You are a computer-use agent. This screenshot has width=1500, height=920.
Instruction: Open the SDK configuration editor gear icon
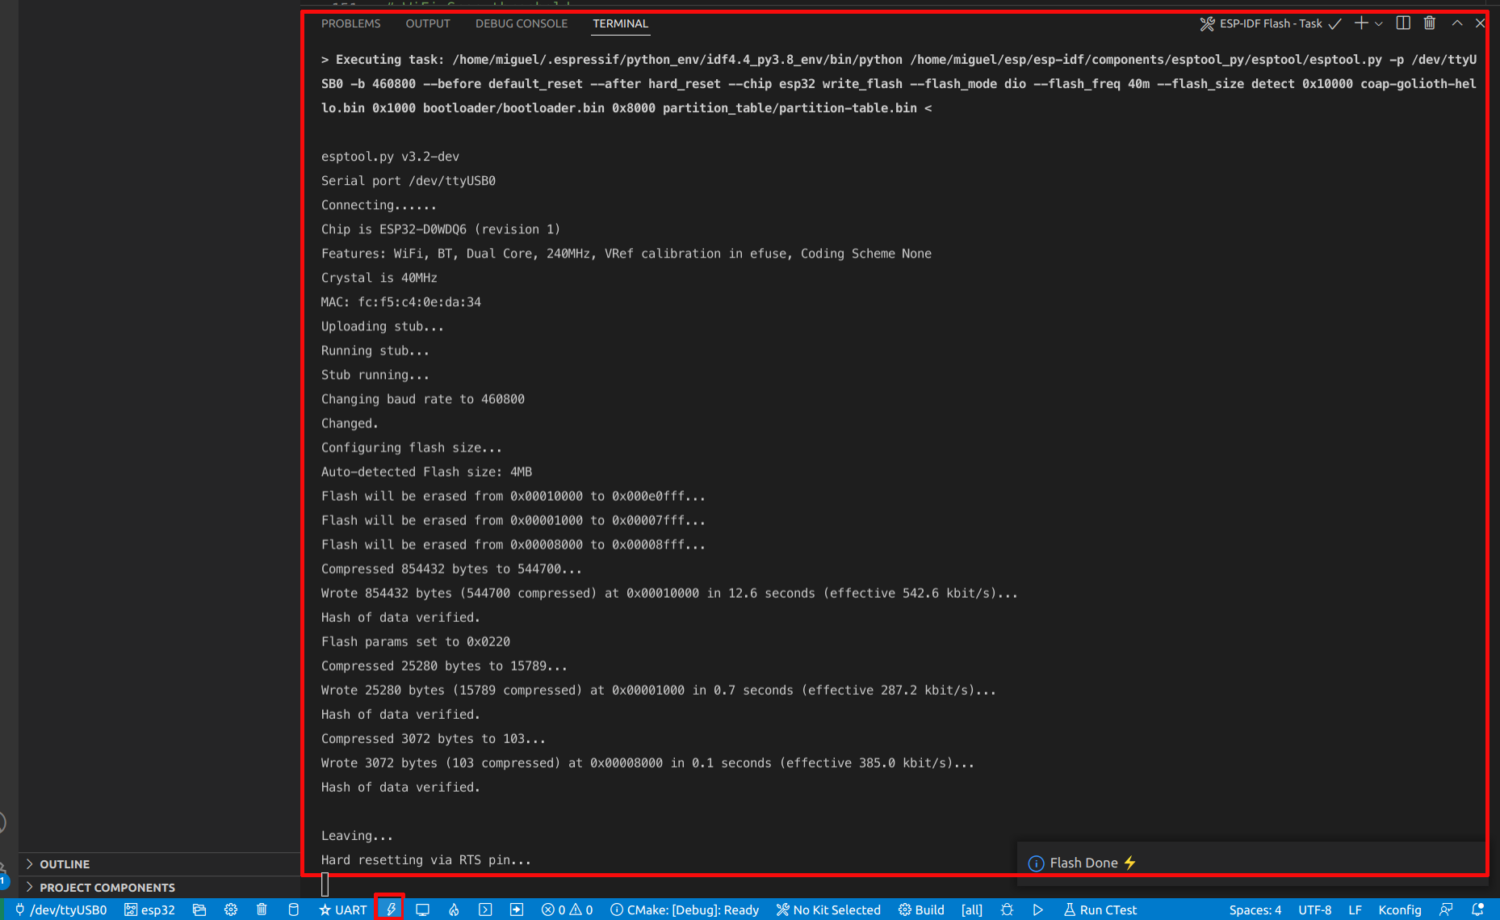(x=229, y=909)
